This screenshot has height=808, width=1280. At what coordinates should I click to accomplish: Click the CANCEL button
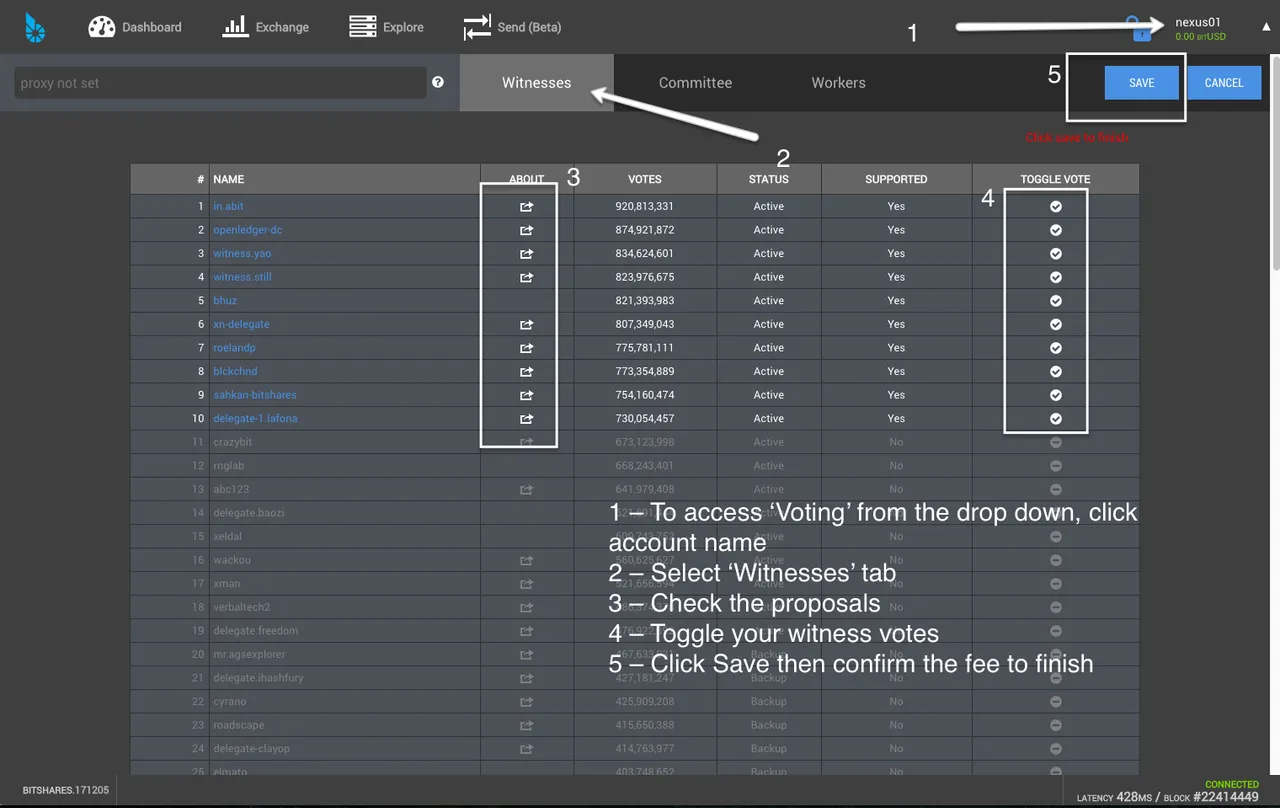(1224, 83)
